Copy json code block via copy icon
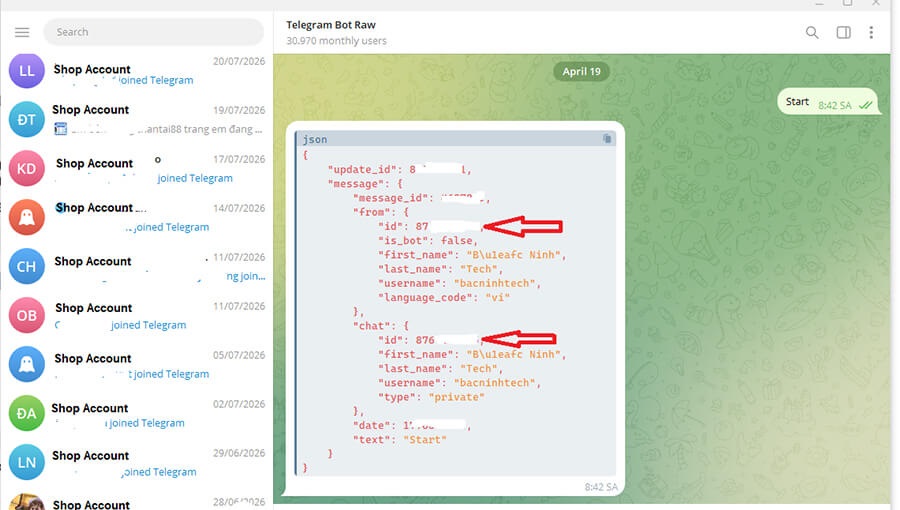The image size is (900, 510). [607, 139]
